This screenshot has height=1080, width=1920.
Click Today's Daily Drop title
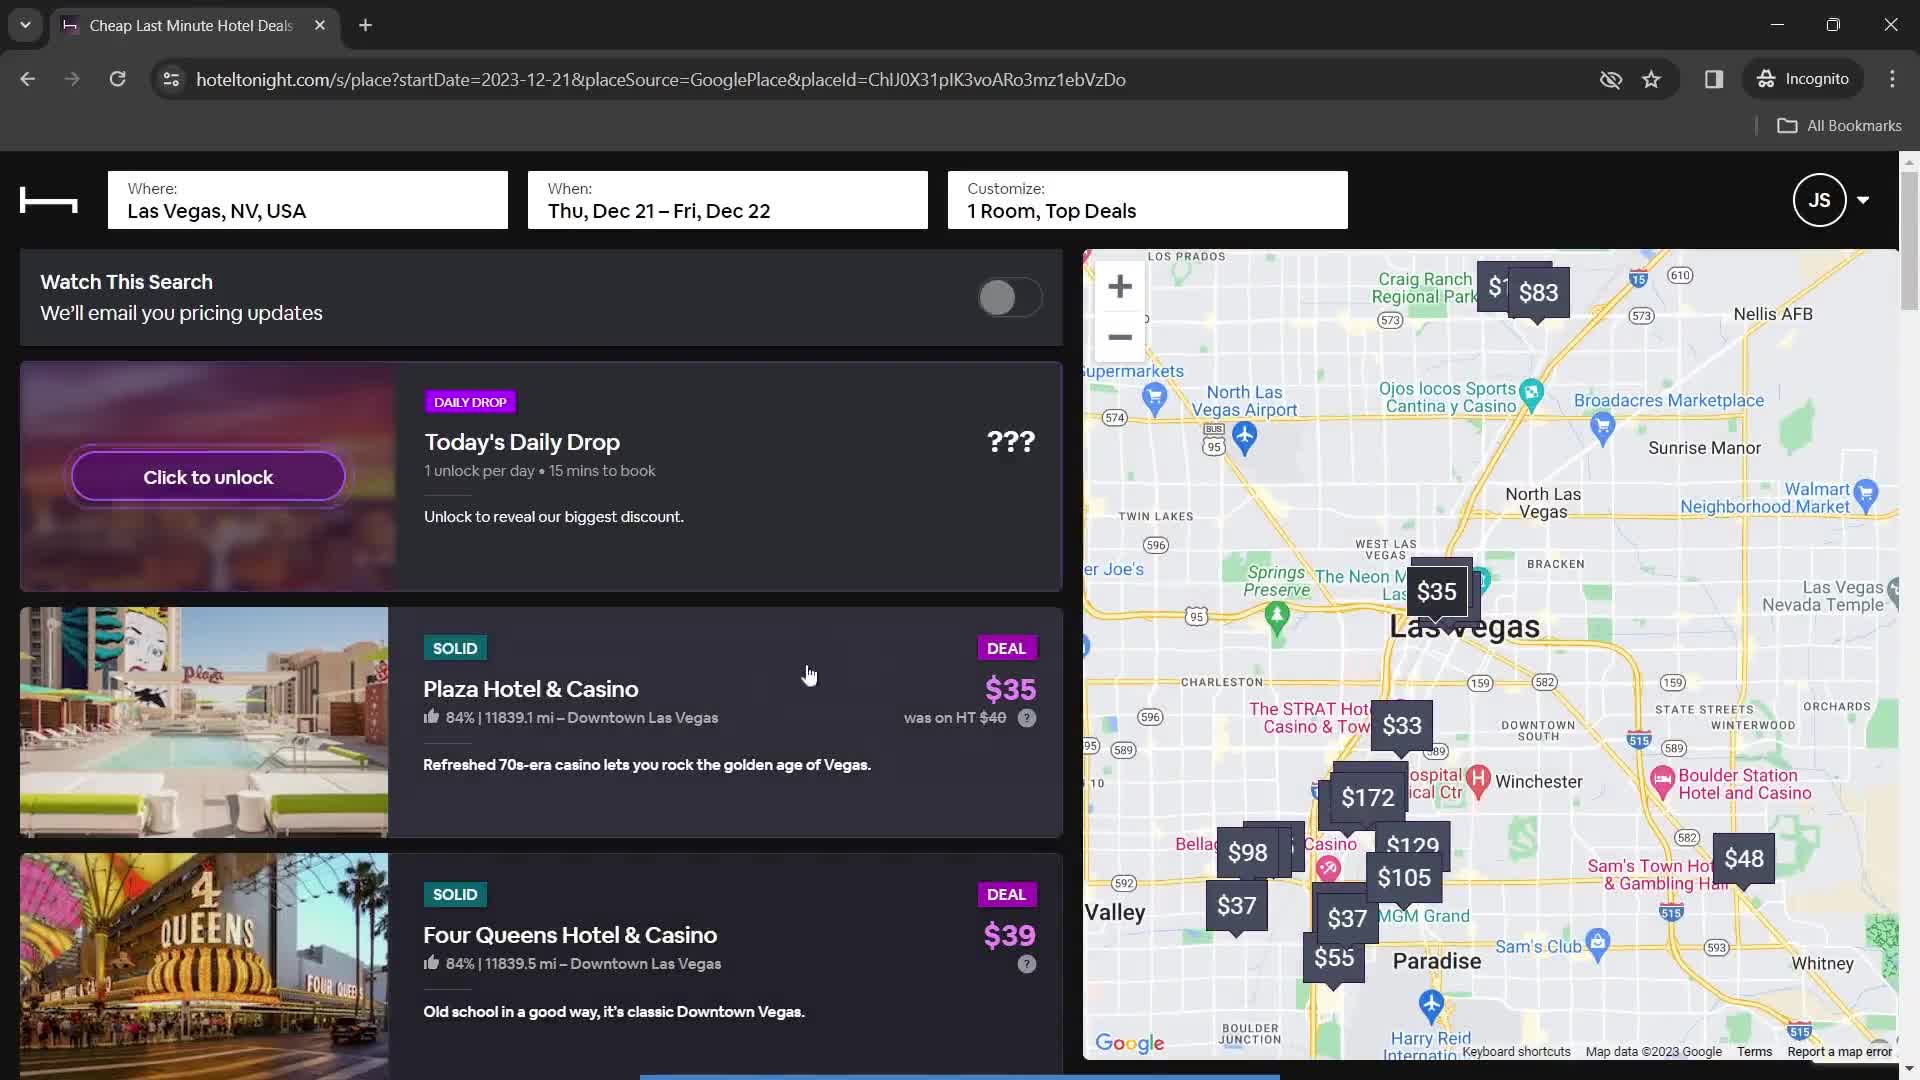pos(522,442)
